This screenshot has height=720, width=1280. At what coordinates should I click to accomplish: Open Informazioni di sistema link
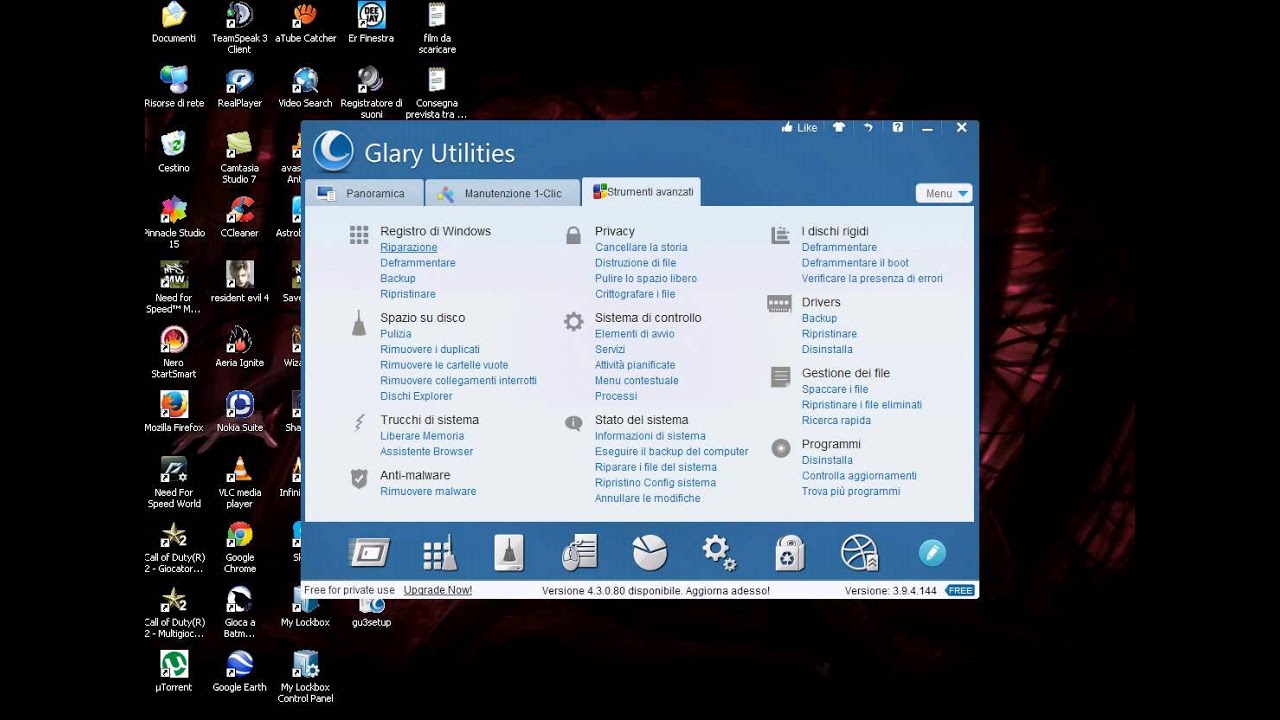click(x=650, y=436)
